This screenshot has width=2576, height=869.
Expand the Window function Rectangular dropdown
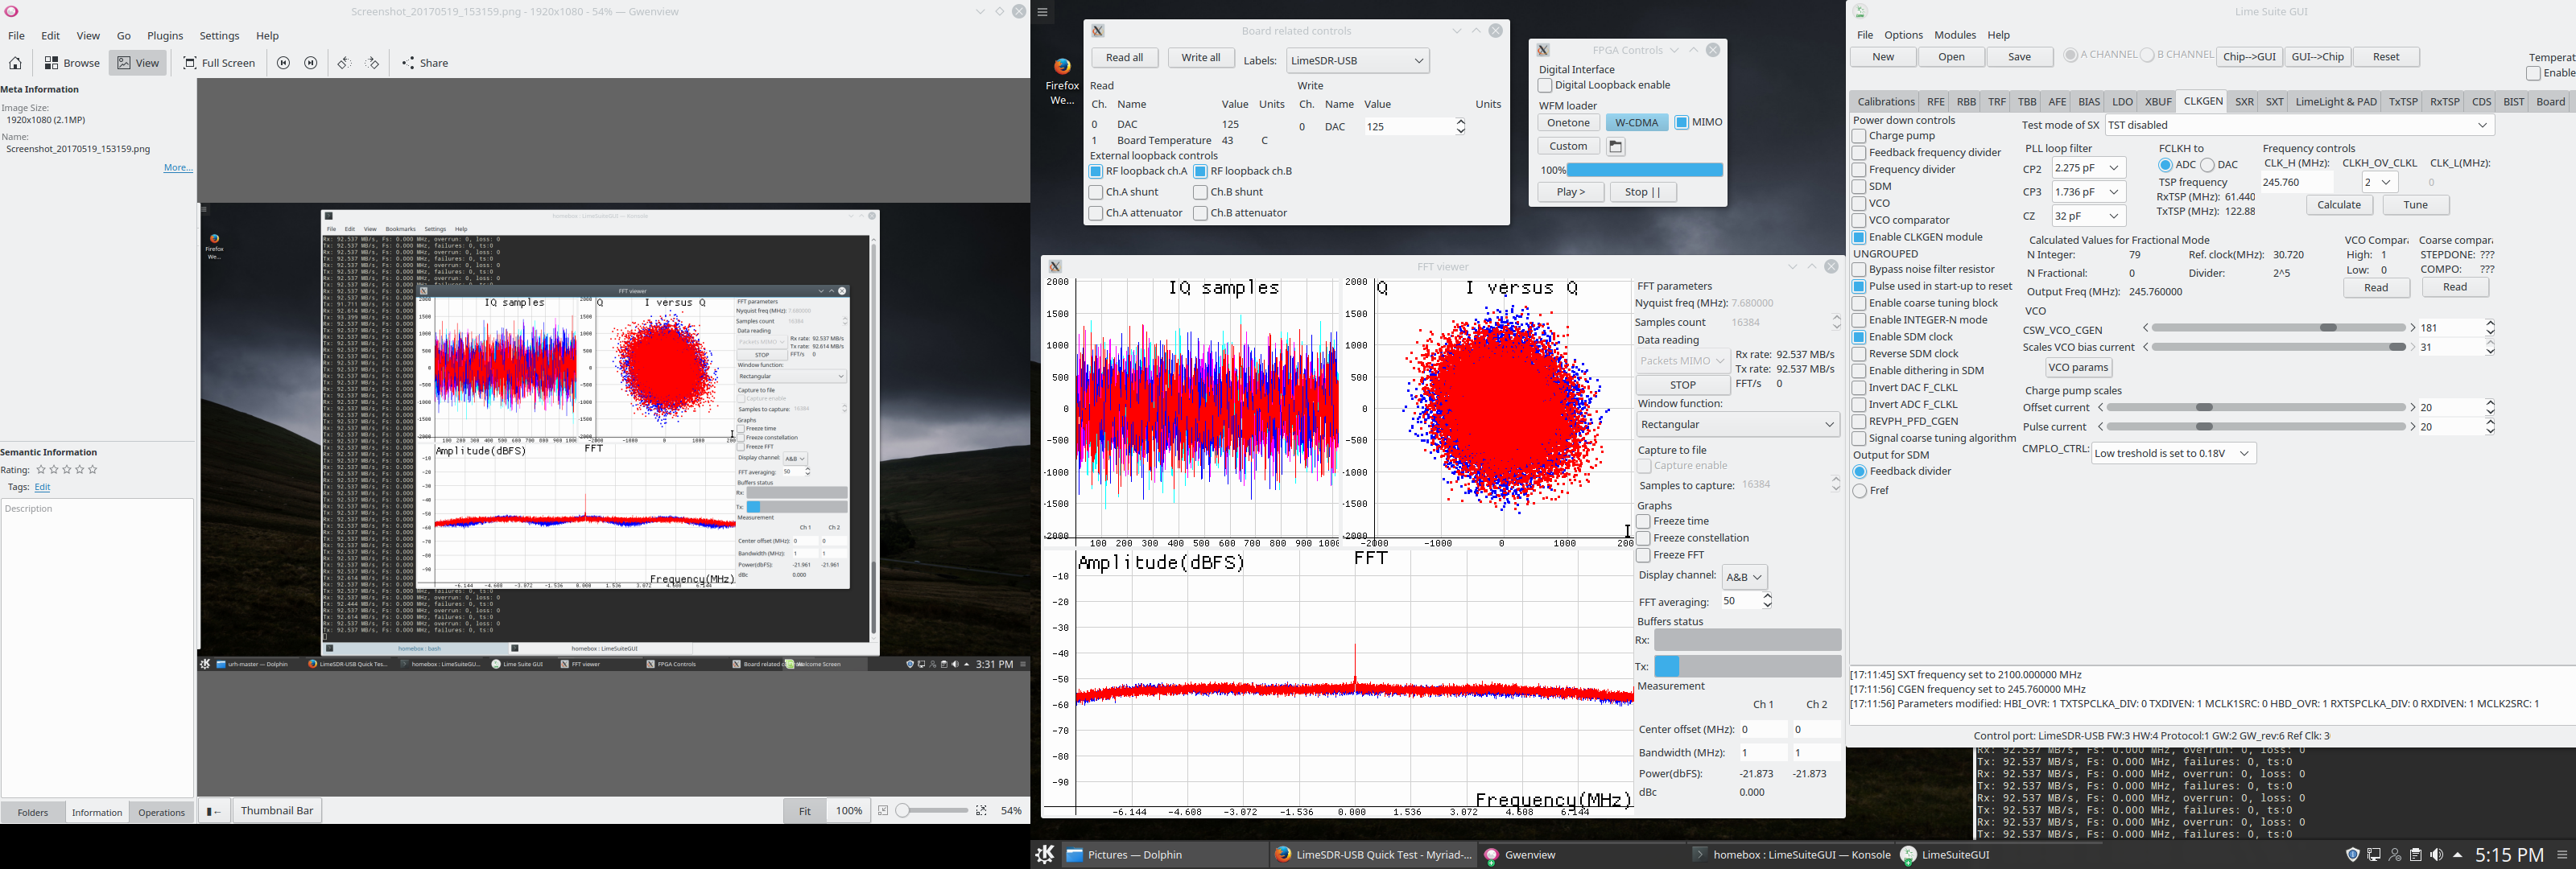[x=1737, y=425]
